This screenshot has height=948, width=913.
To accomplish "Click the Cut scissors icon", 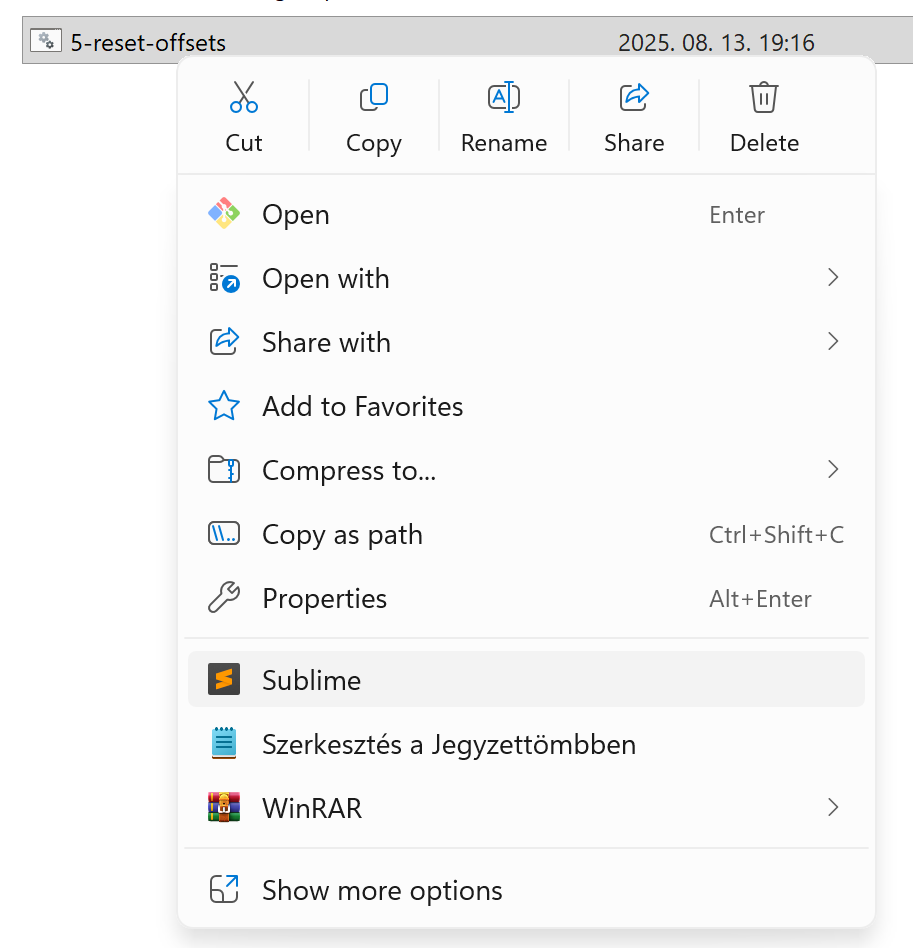I will [x=243, y=98].
